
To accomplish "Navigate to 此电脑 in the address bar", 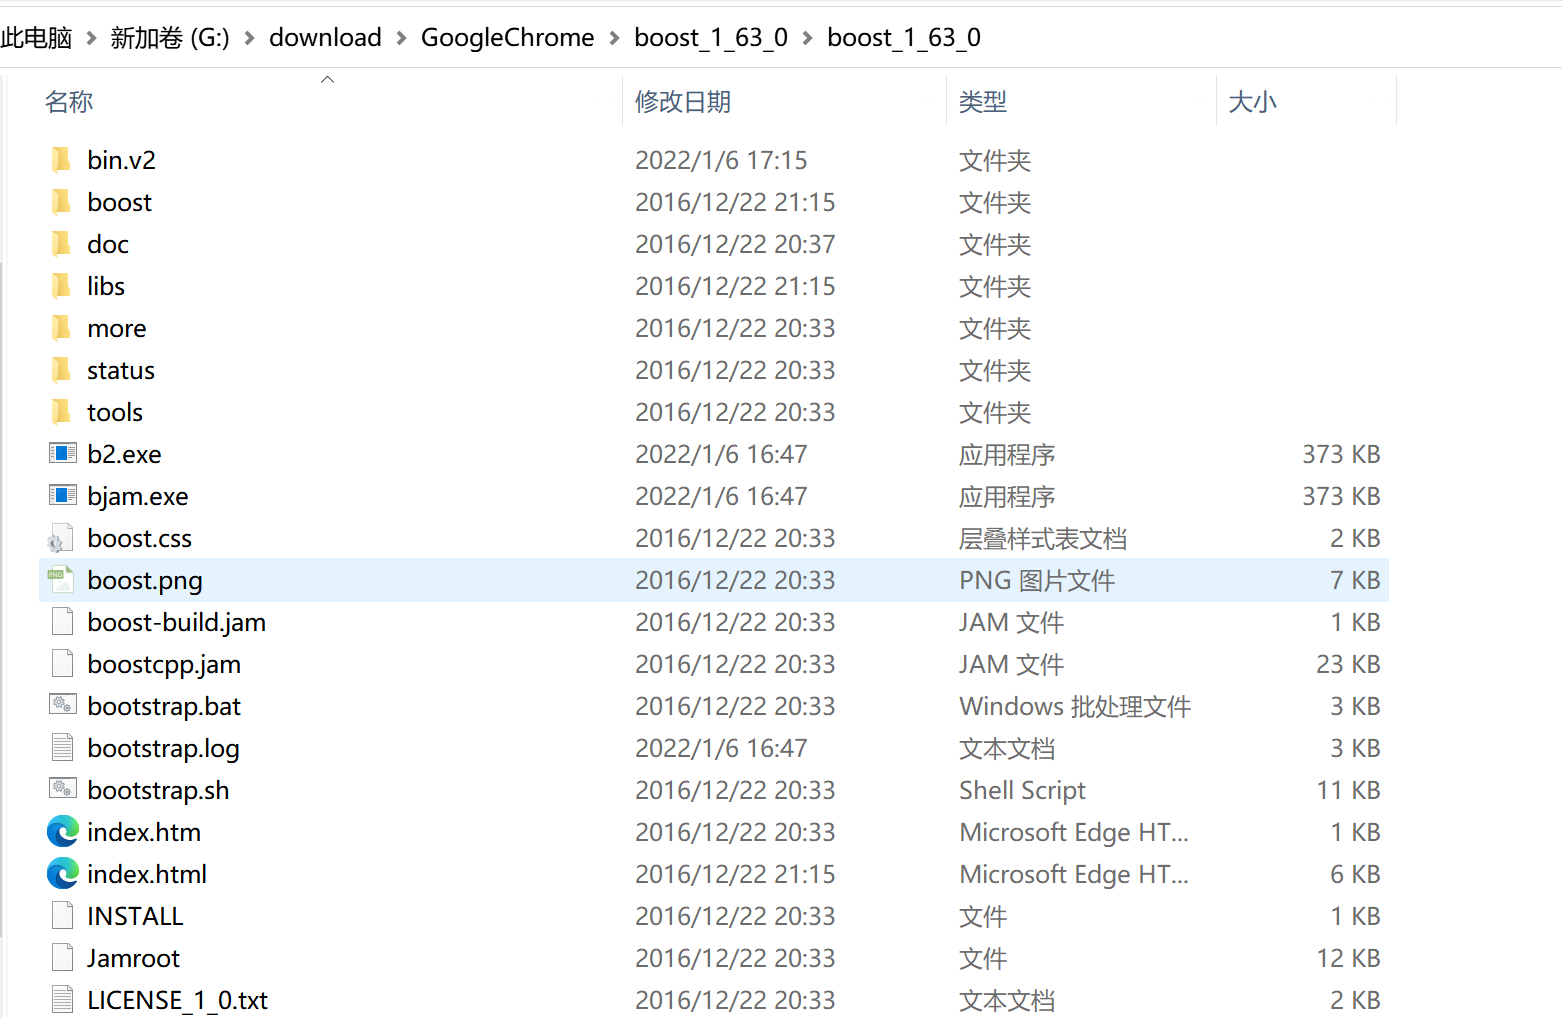I will tap(36, 37).
